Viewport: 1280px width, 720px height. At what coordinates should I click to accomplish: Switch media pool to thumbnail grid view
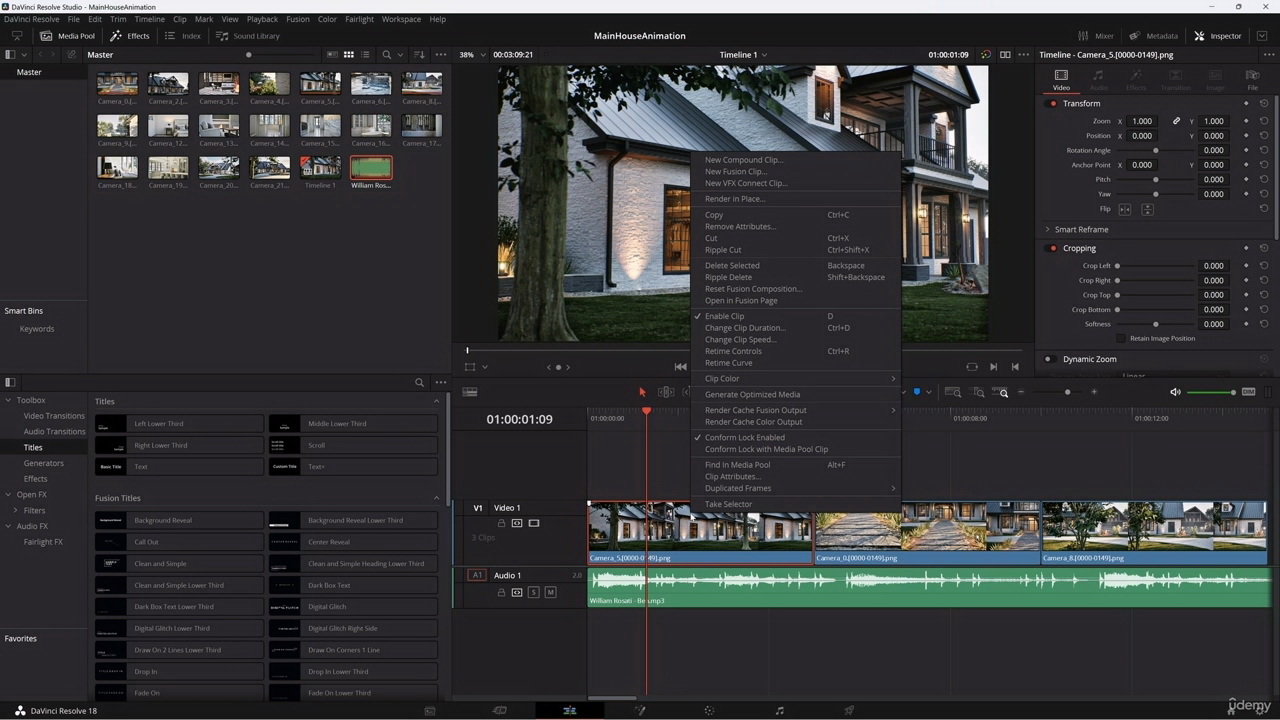[x=348, y=55]
